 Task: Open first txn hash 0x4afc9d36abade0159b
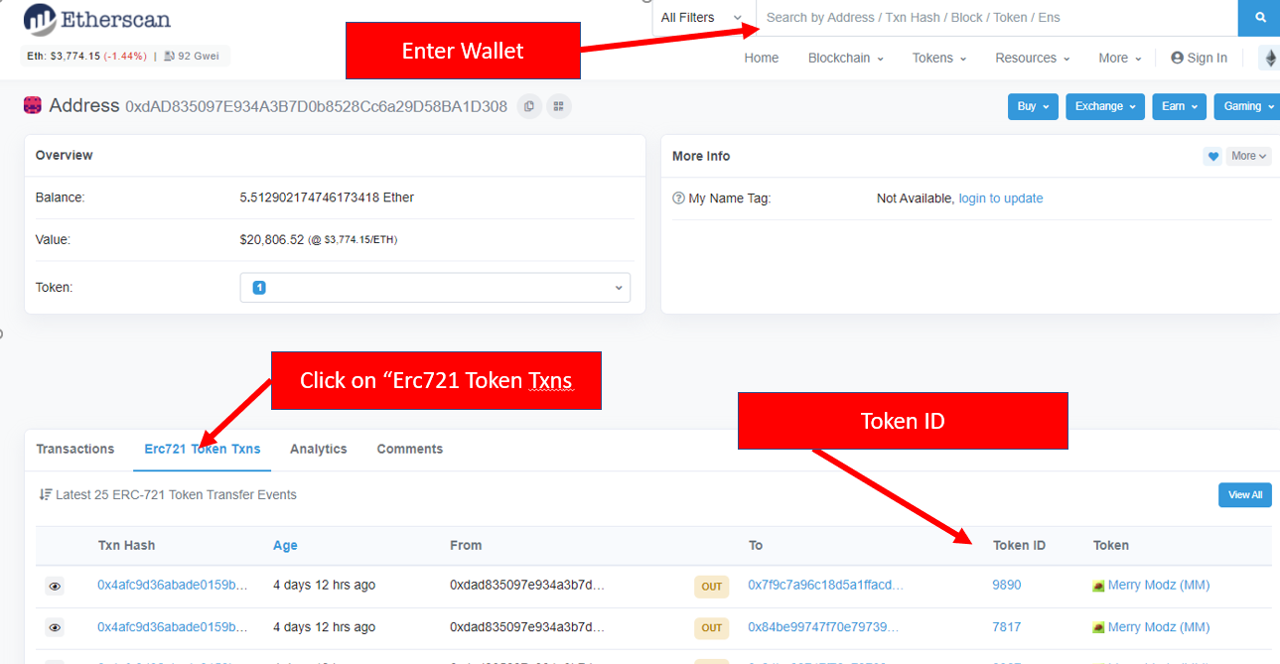click(172, 585)
